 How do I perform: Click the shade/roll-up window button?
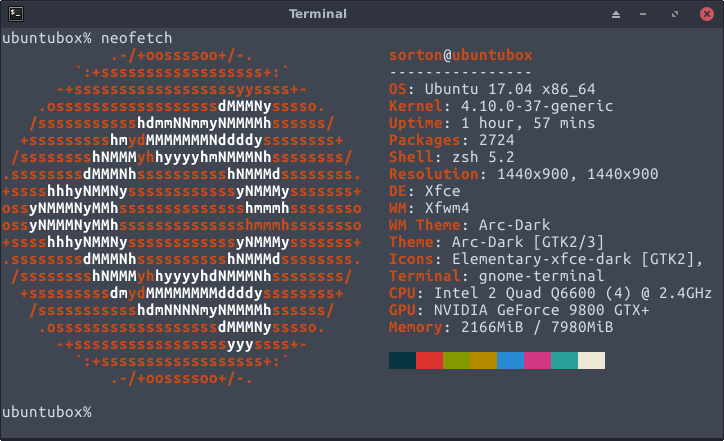pos(616,14)
